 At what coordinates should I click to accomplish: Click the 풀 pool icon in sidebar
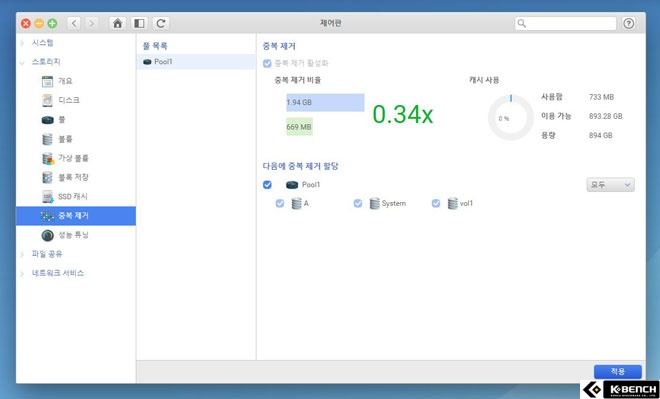(48, 120)
